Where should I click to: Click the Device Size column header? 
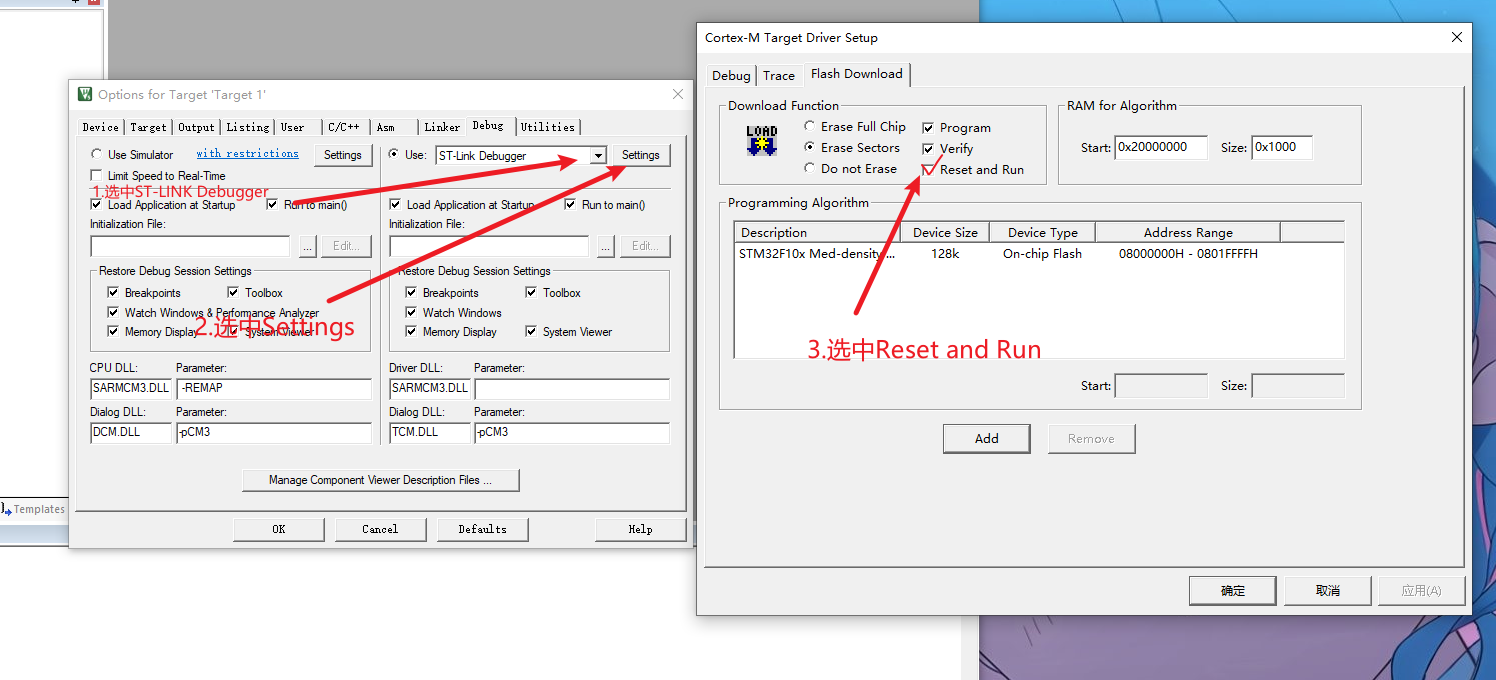click(x=945, y=232)
